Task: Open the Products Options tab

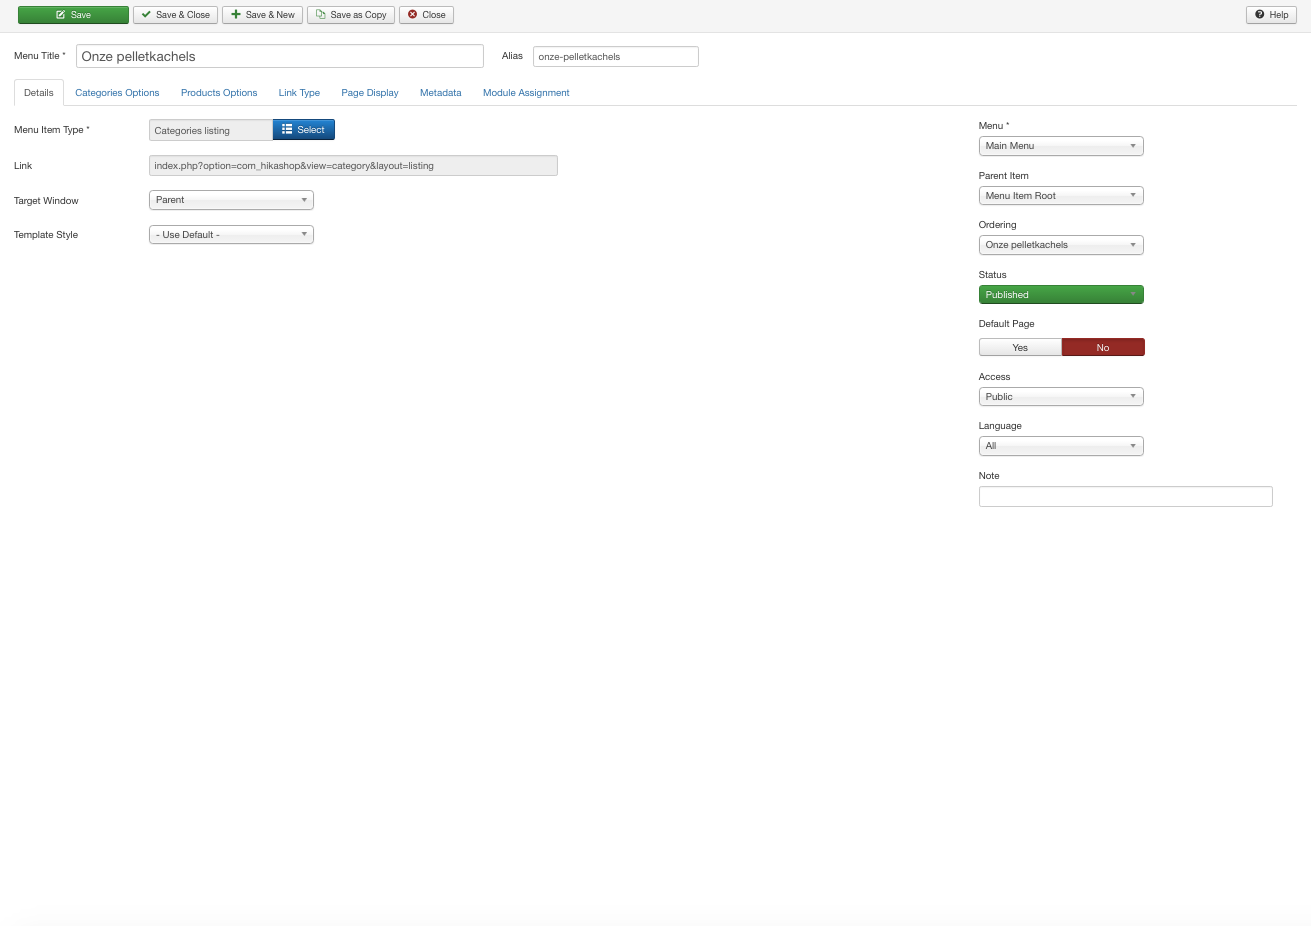Action: tap(219, 93)
